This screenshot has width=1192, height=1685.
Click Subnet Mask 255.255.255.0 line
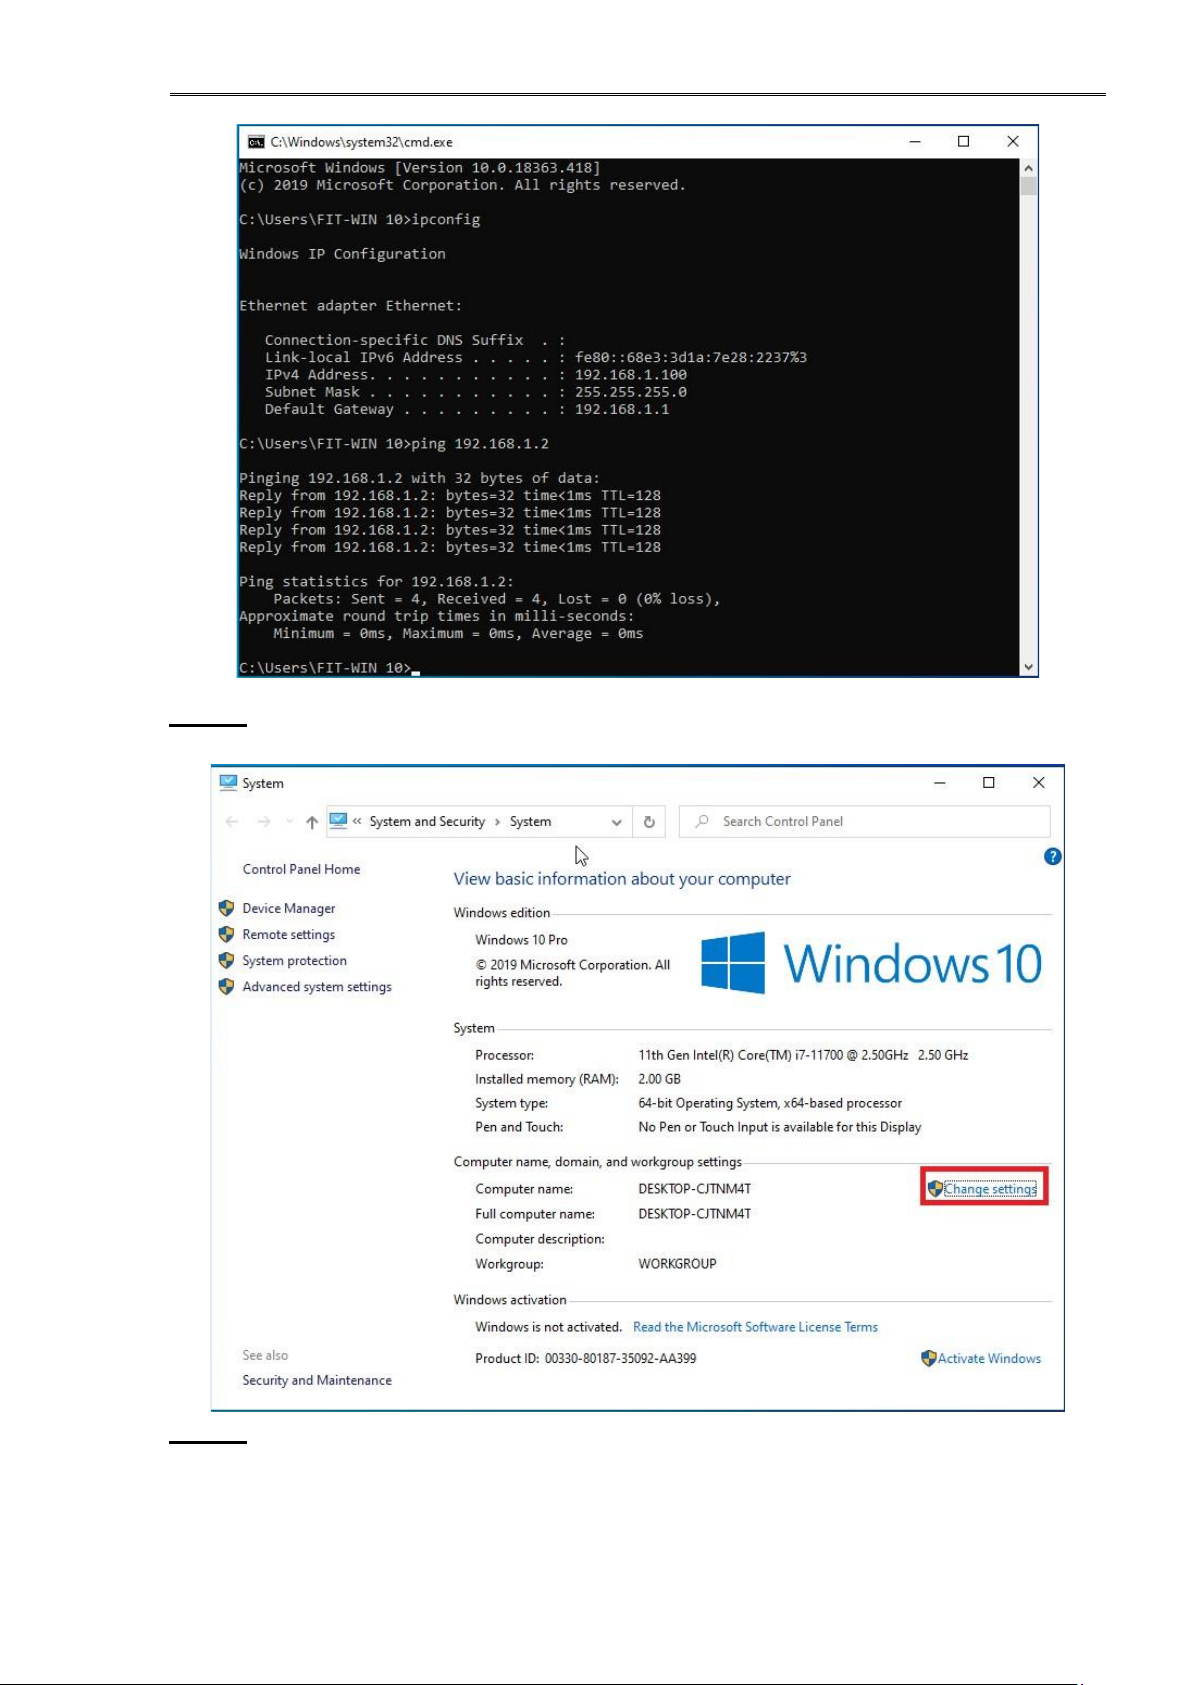[475, 392]
